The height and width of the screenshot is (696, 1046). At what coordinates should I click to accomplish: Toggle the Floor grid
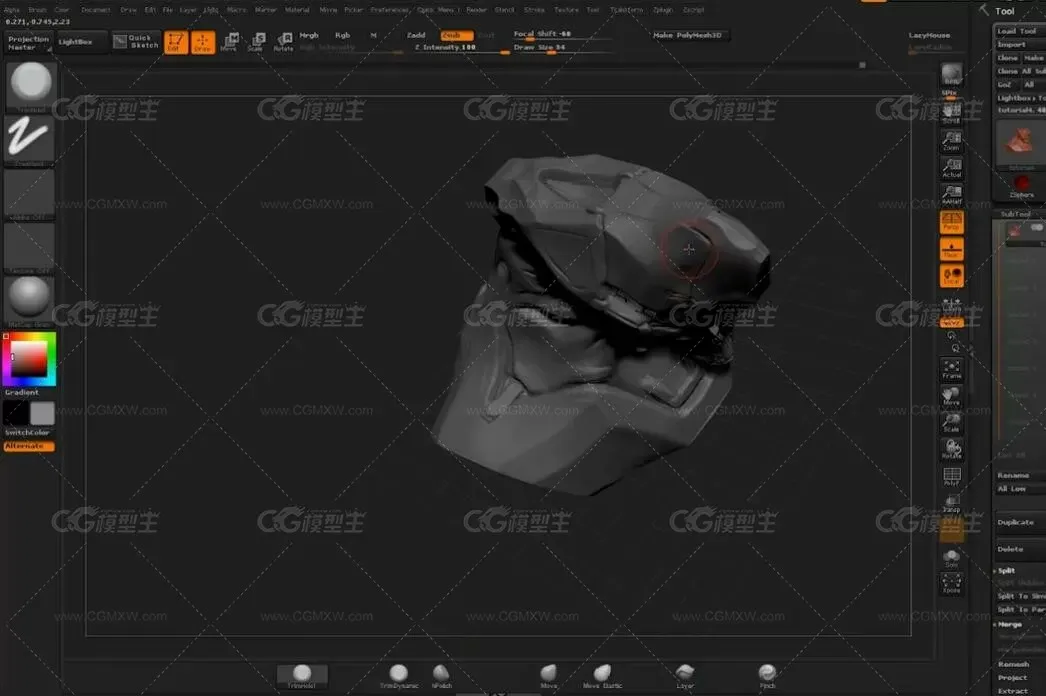[951, 250]
